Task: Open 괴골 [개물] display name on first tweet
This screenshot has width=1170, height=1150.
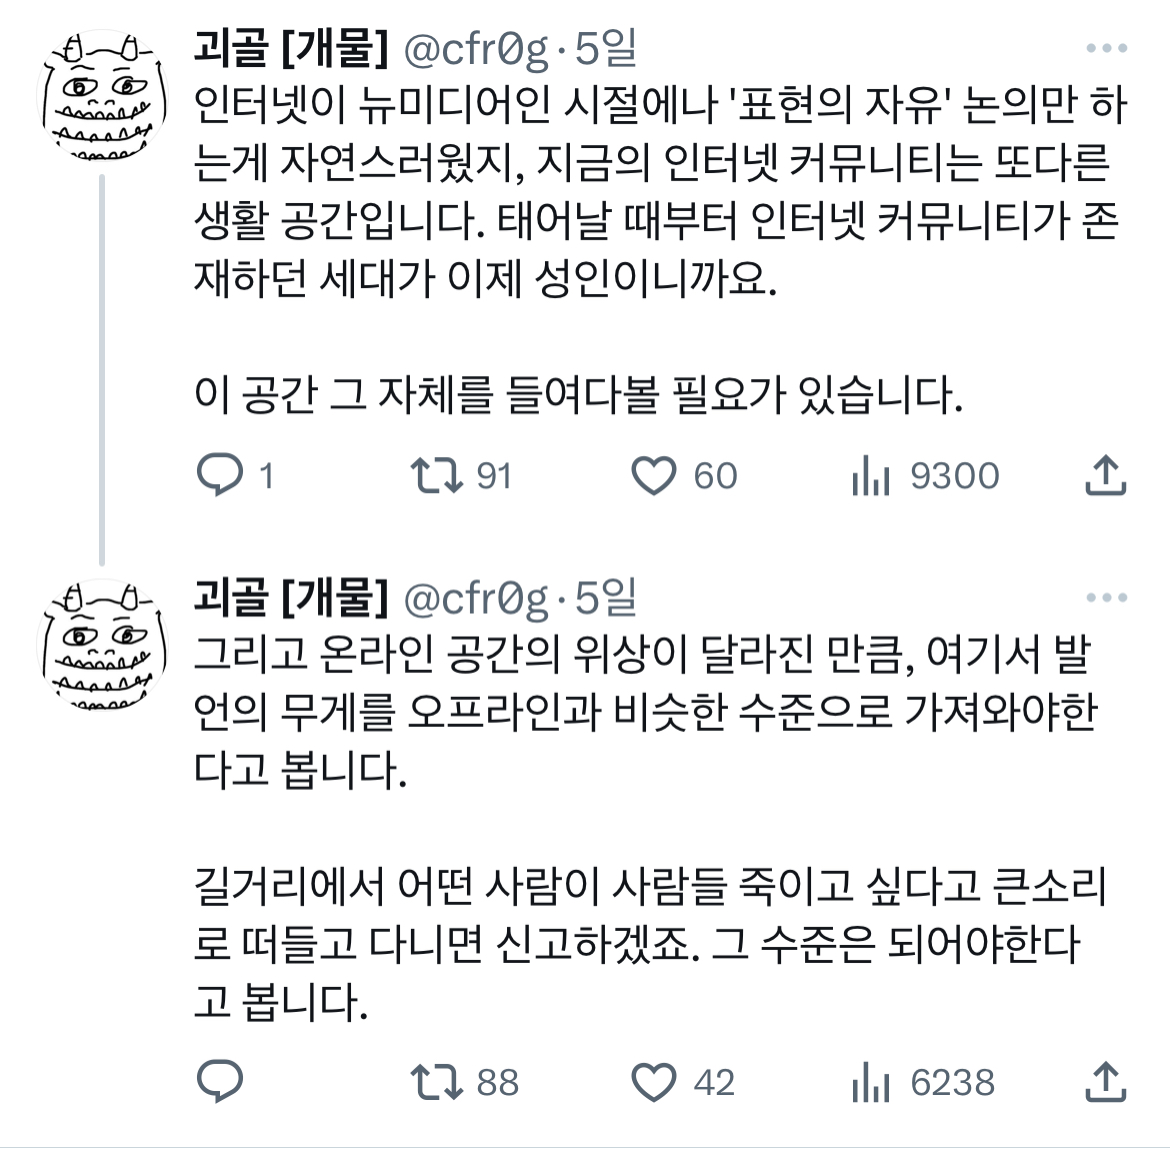Action: coord(290,48)
